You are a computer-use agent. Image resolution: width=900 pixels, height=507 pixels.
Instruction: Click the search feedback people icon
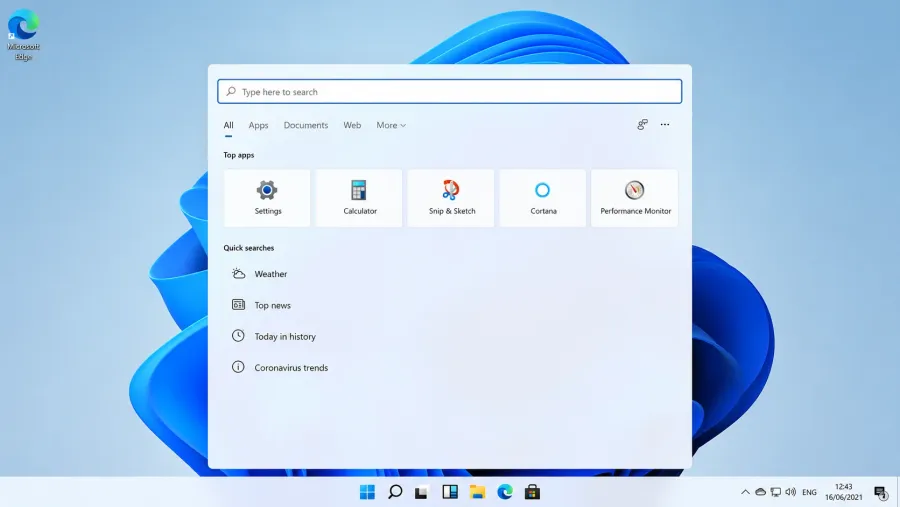[x=642, y=125]
